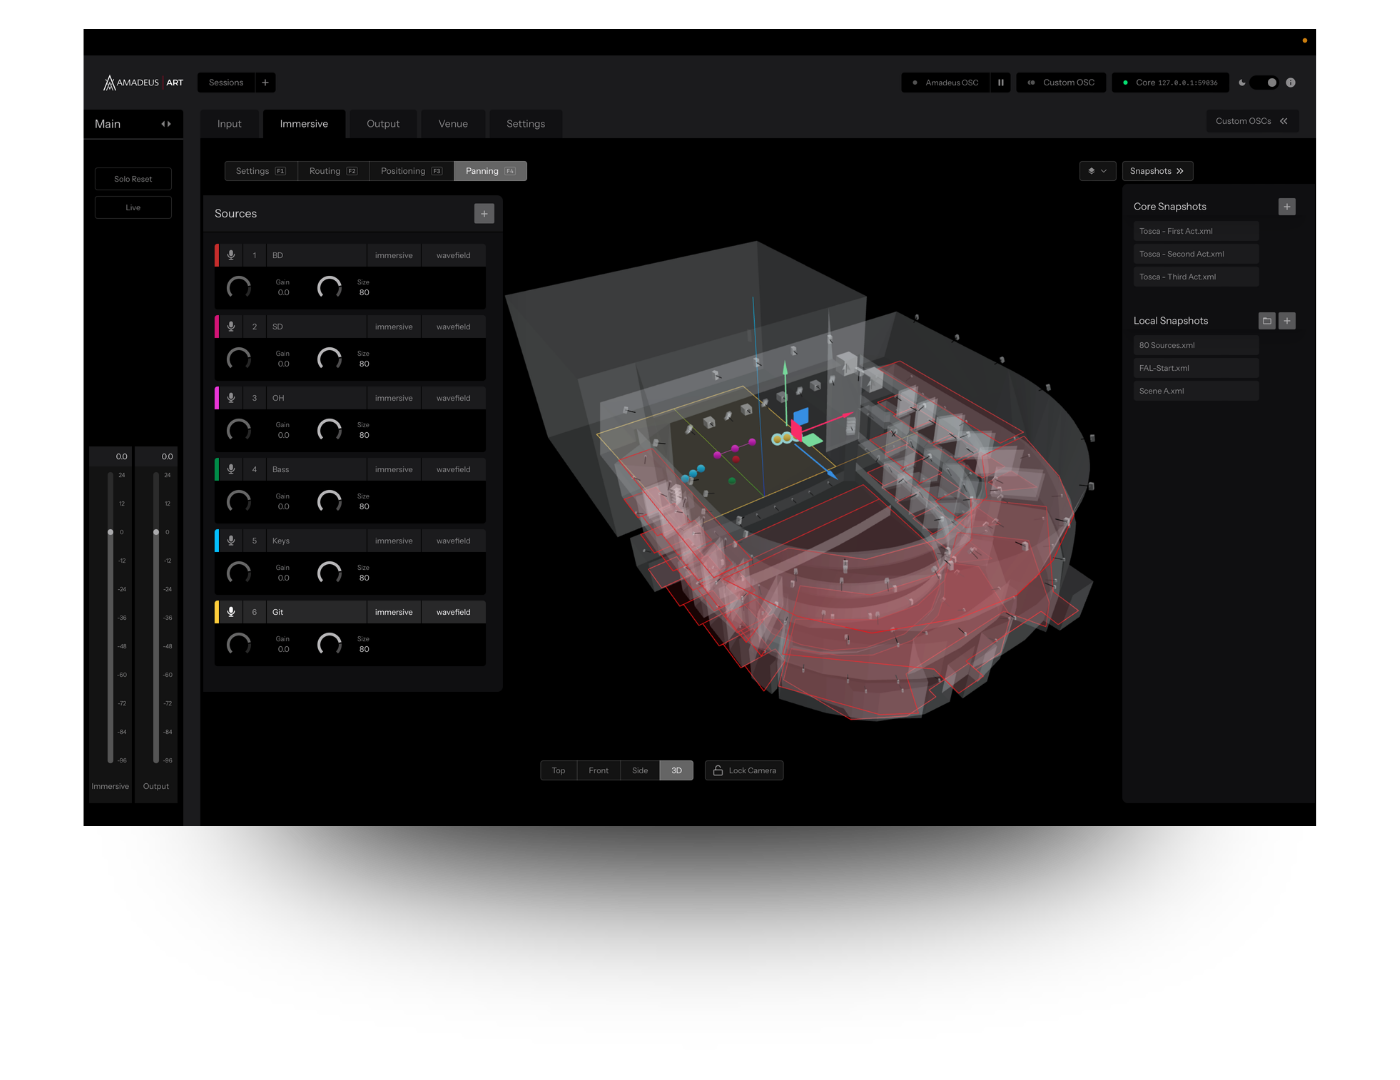Viewport: 1400px width, 1080px height.
Task: Load the Tosca - Second Act.xml snapshot
Action: [x=1195, y=254]
